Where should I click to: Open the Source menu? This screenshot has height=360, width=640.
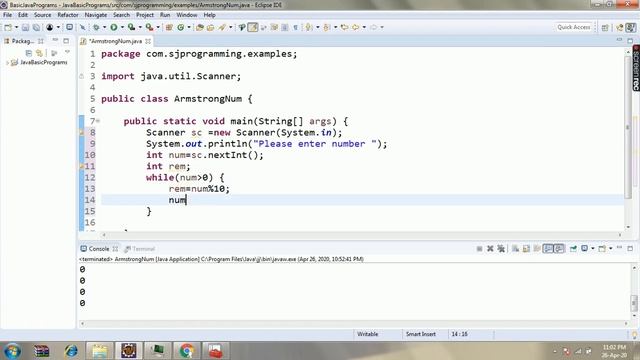coord(42,15)
